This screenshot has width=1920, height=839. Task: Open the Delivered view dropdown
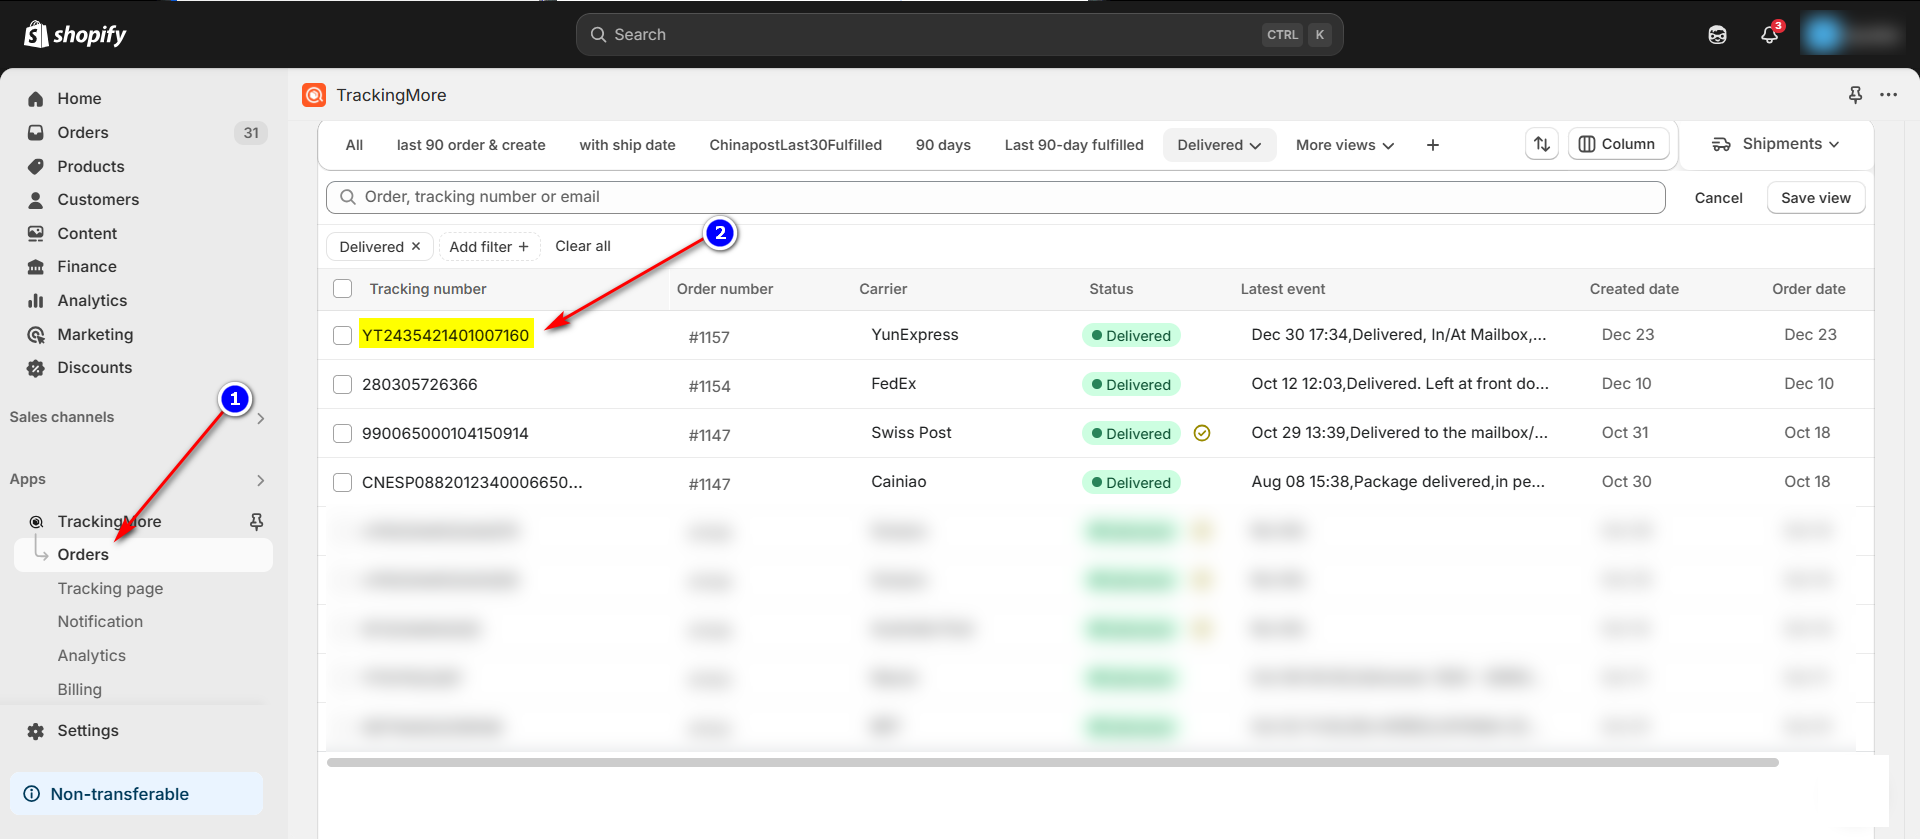tap(1219, 145)
